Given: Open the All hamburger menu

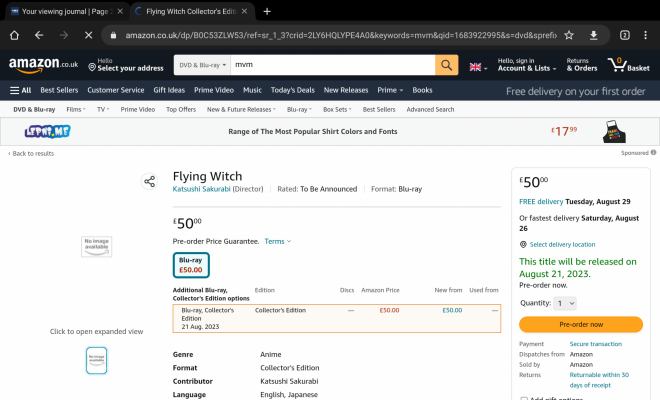Looking at the screenshot, I should point(20,90).
